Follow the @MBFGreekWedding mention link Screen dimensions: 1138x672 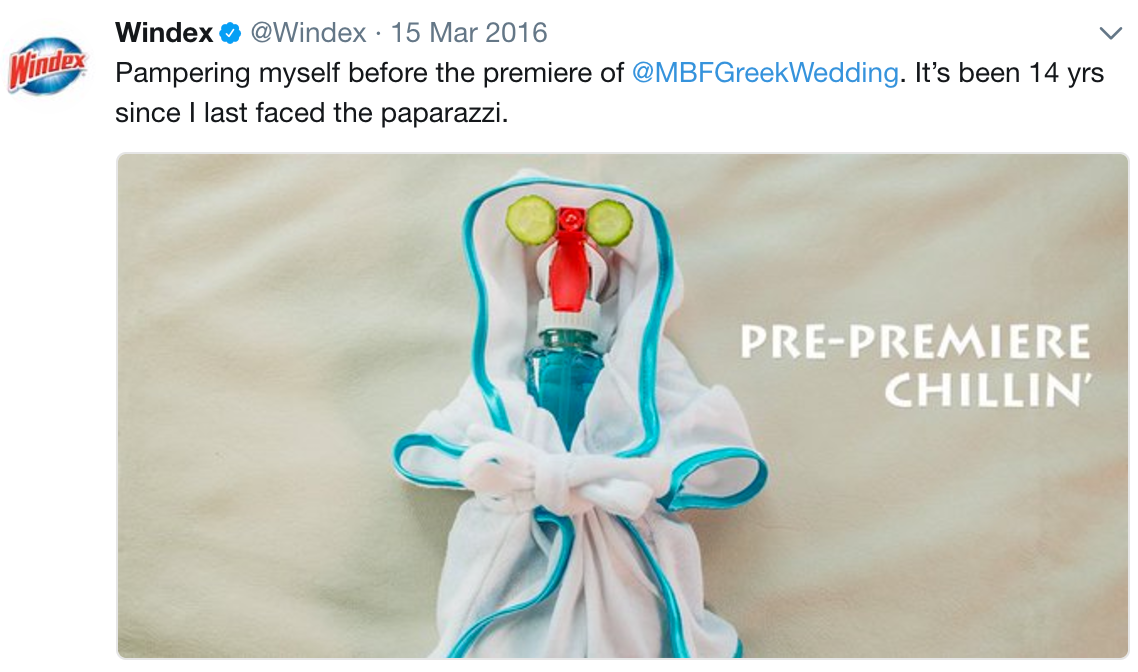click(x=765, y=73)
